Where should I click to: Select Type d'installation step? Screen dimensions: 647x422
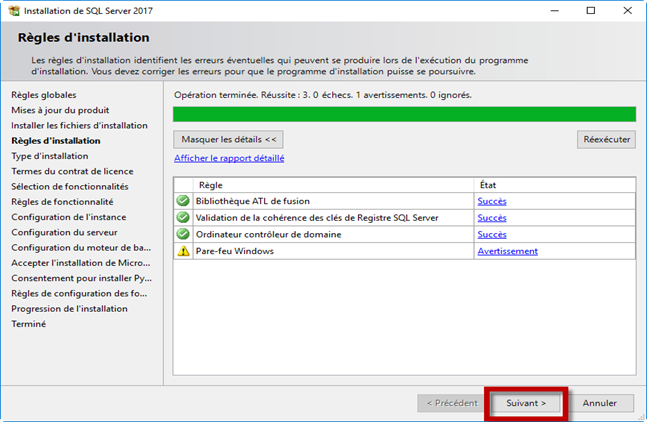[50, 156]
